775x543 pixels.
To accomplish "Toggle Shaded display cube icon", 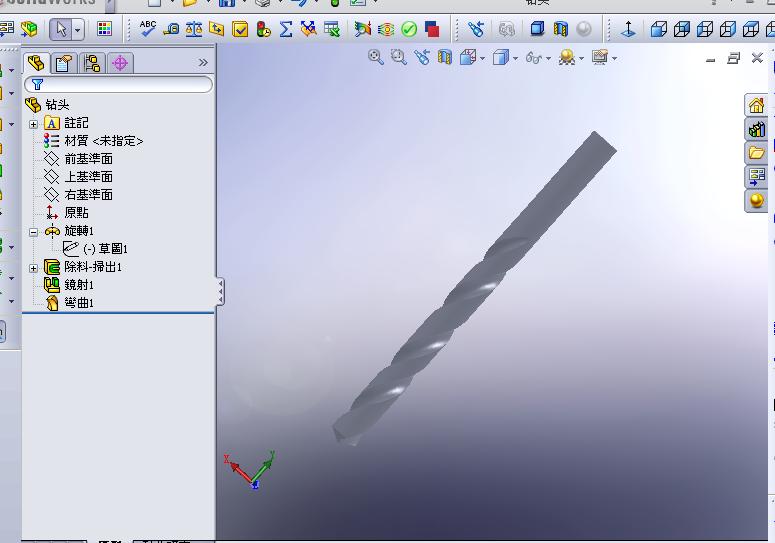I will 537,29.
